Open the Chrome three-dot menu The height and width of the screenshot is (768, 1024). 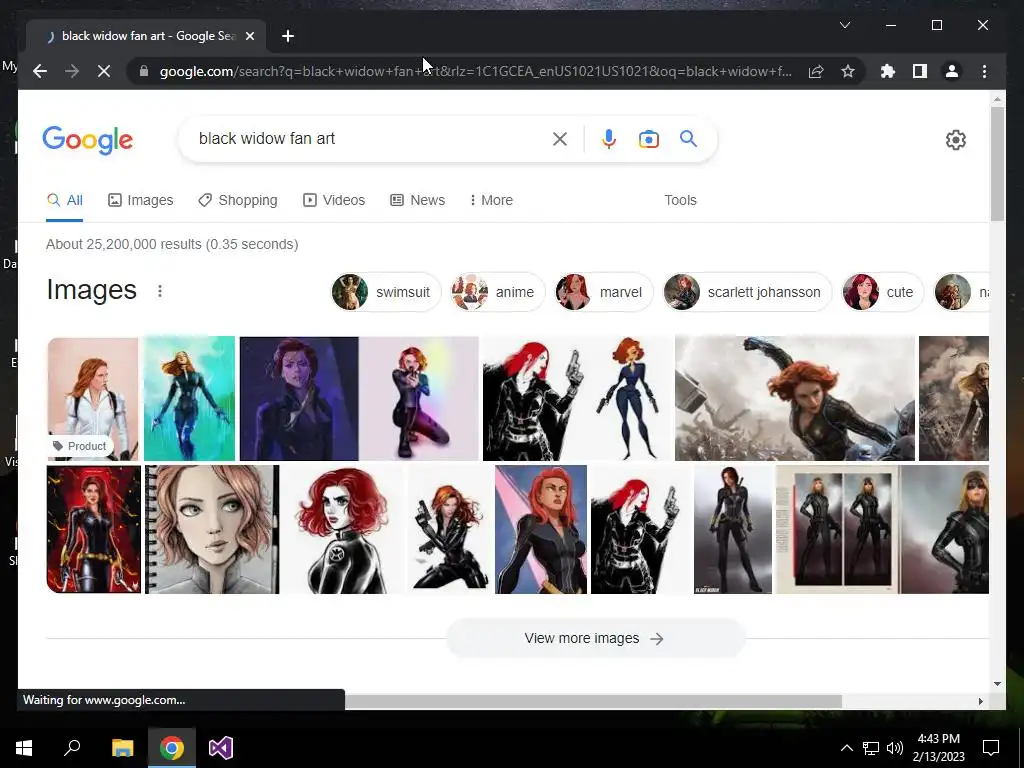[984, 71]
